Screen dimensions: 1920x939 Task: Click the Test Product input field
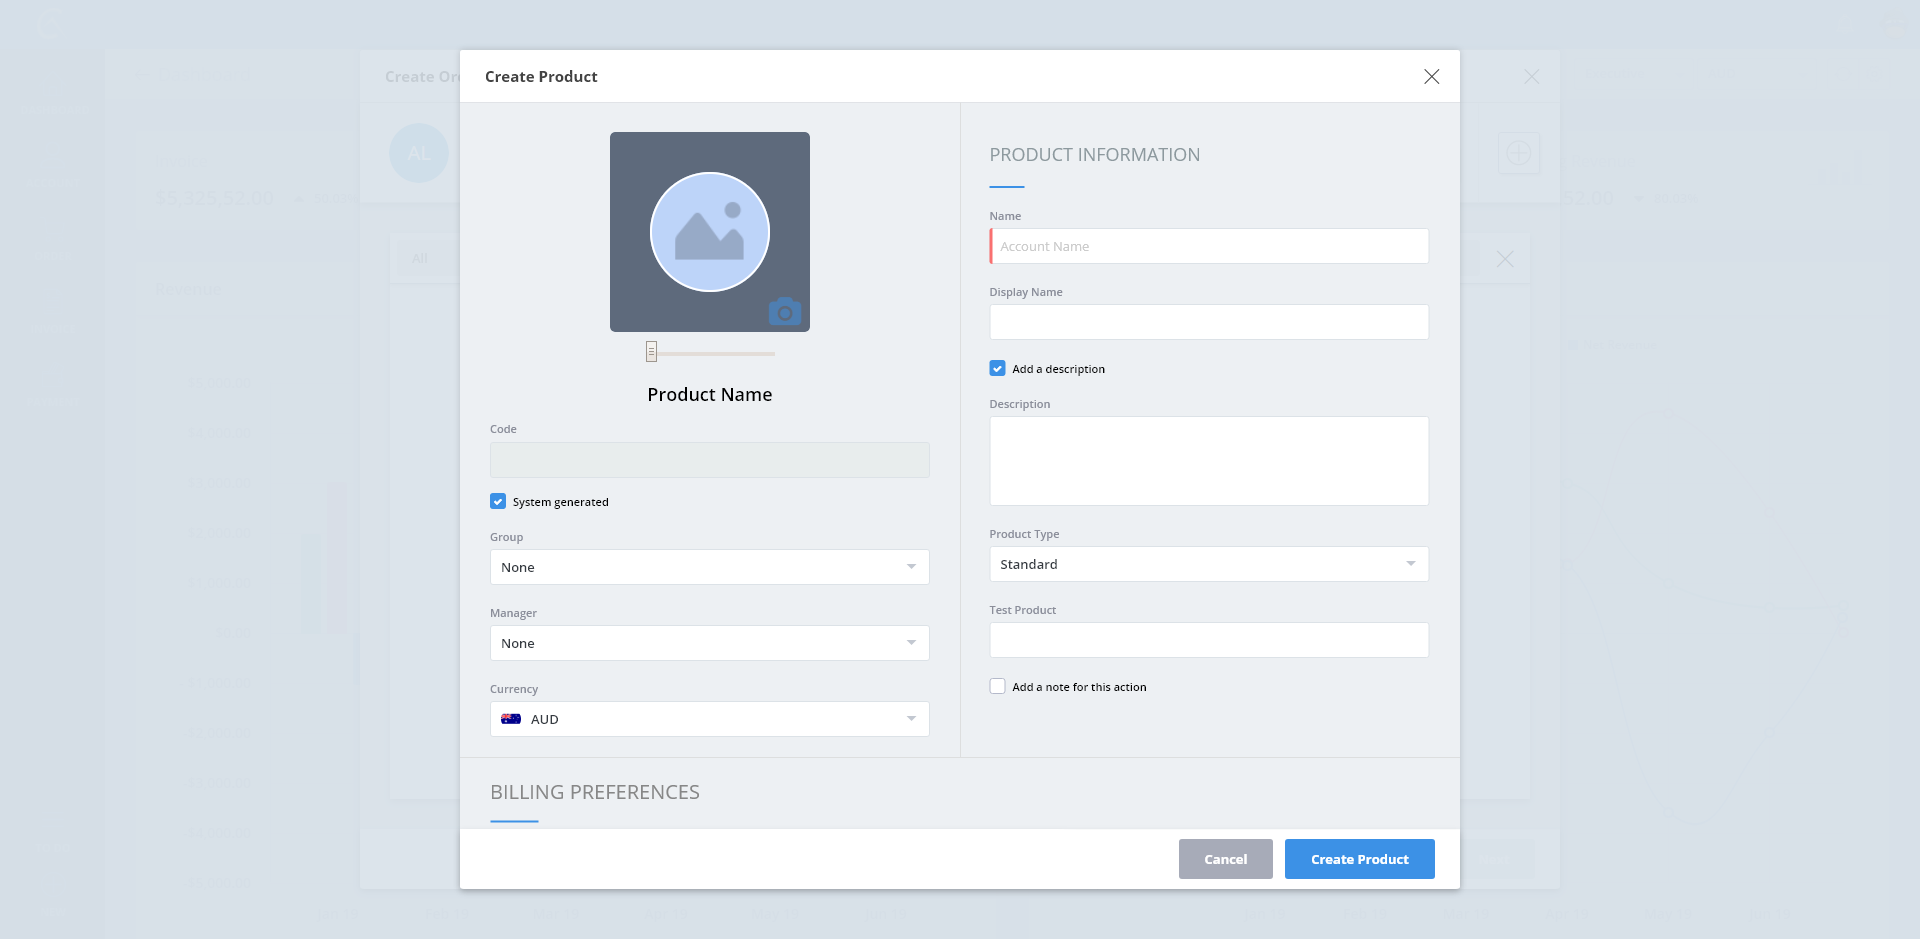[x=1208, y=640]
